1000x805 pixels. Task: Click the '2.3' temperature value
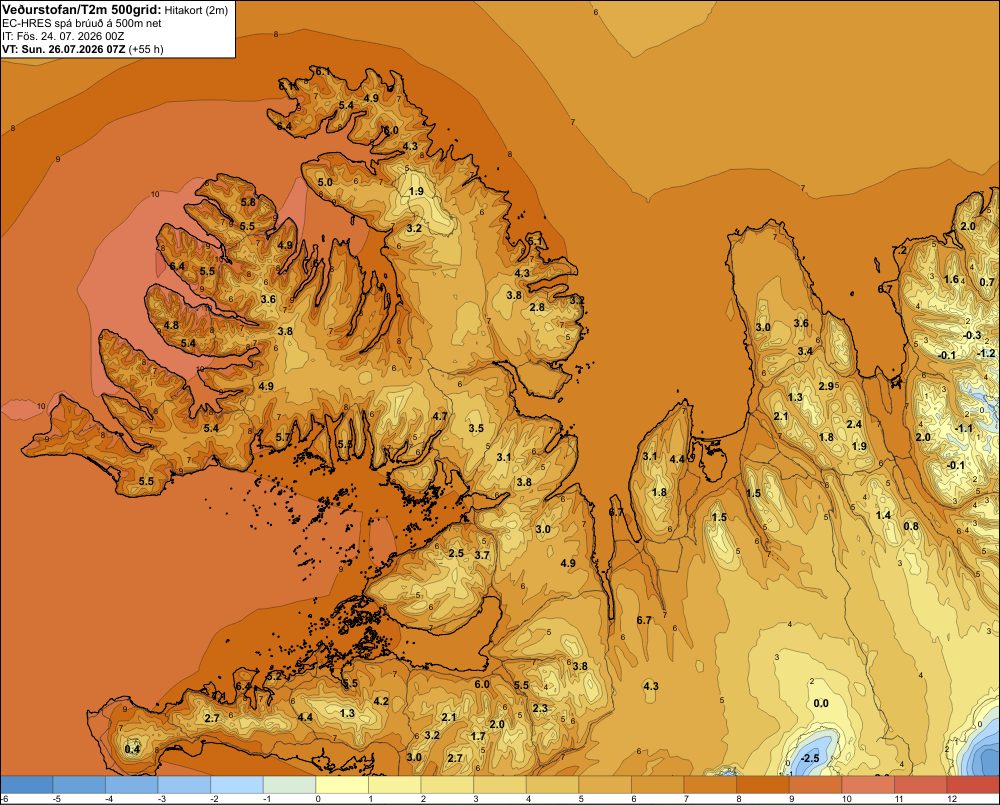pos(540,708)
